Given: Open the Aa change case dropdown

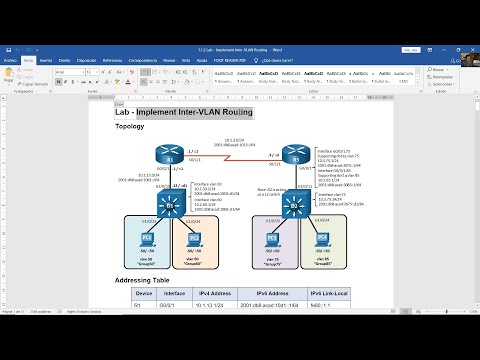Looking at the screenshot, I should point(120,72).
